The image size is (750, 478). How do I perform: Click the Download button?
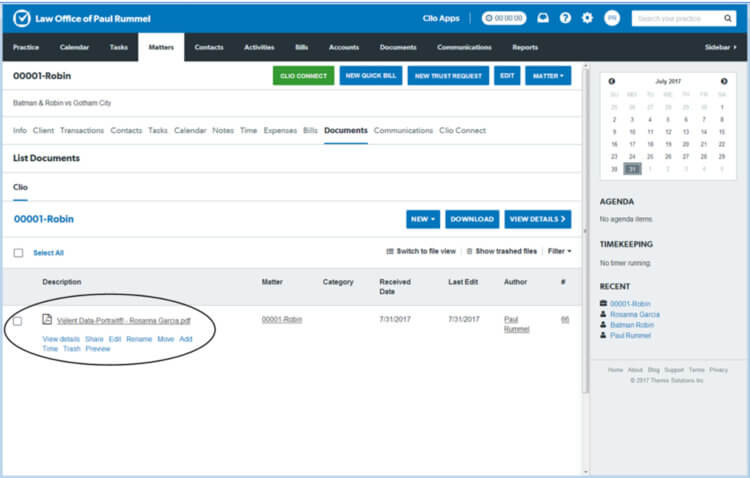tap(472, 219)
